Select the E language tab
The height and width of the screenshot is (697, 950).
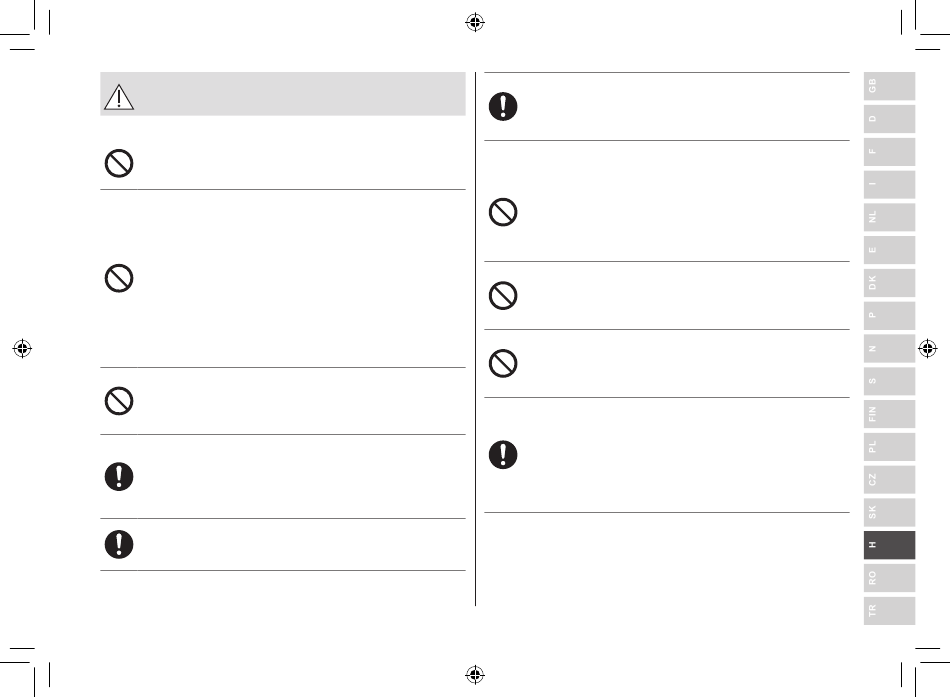[889, 250]
